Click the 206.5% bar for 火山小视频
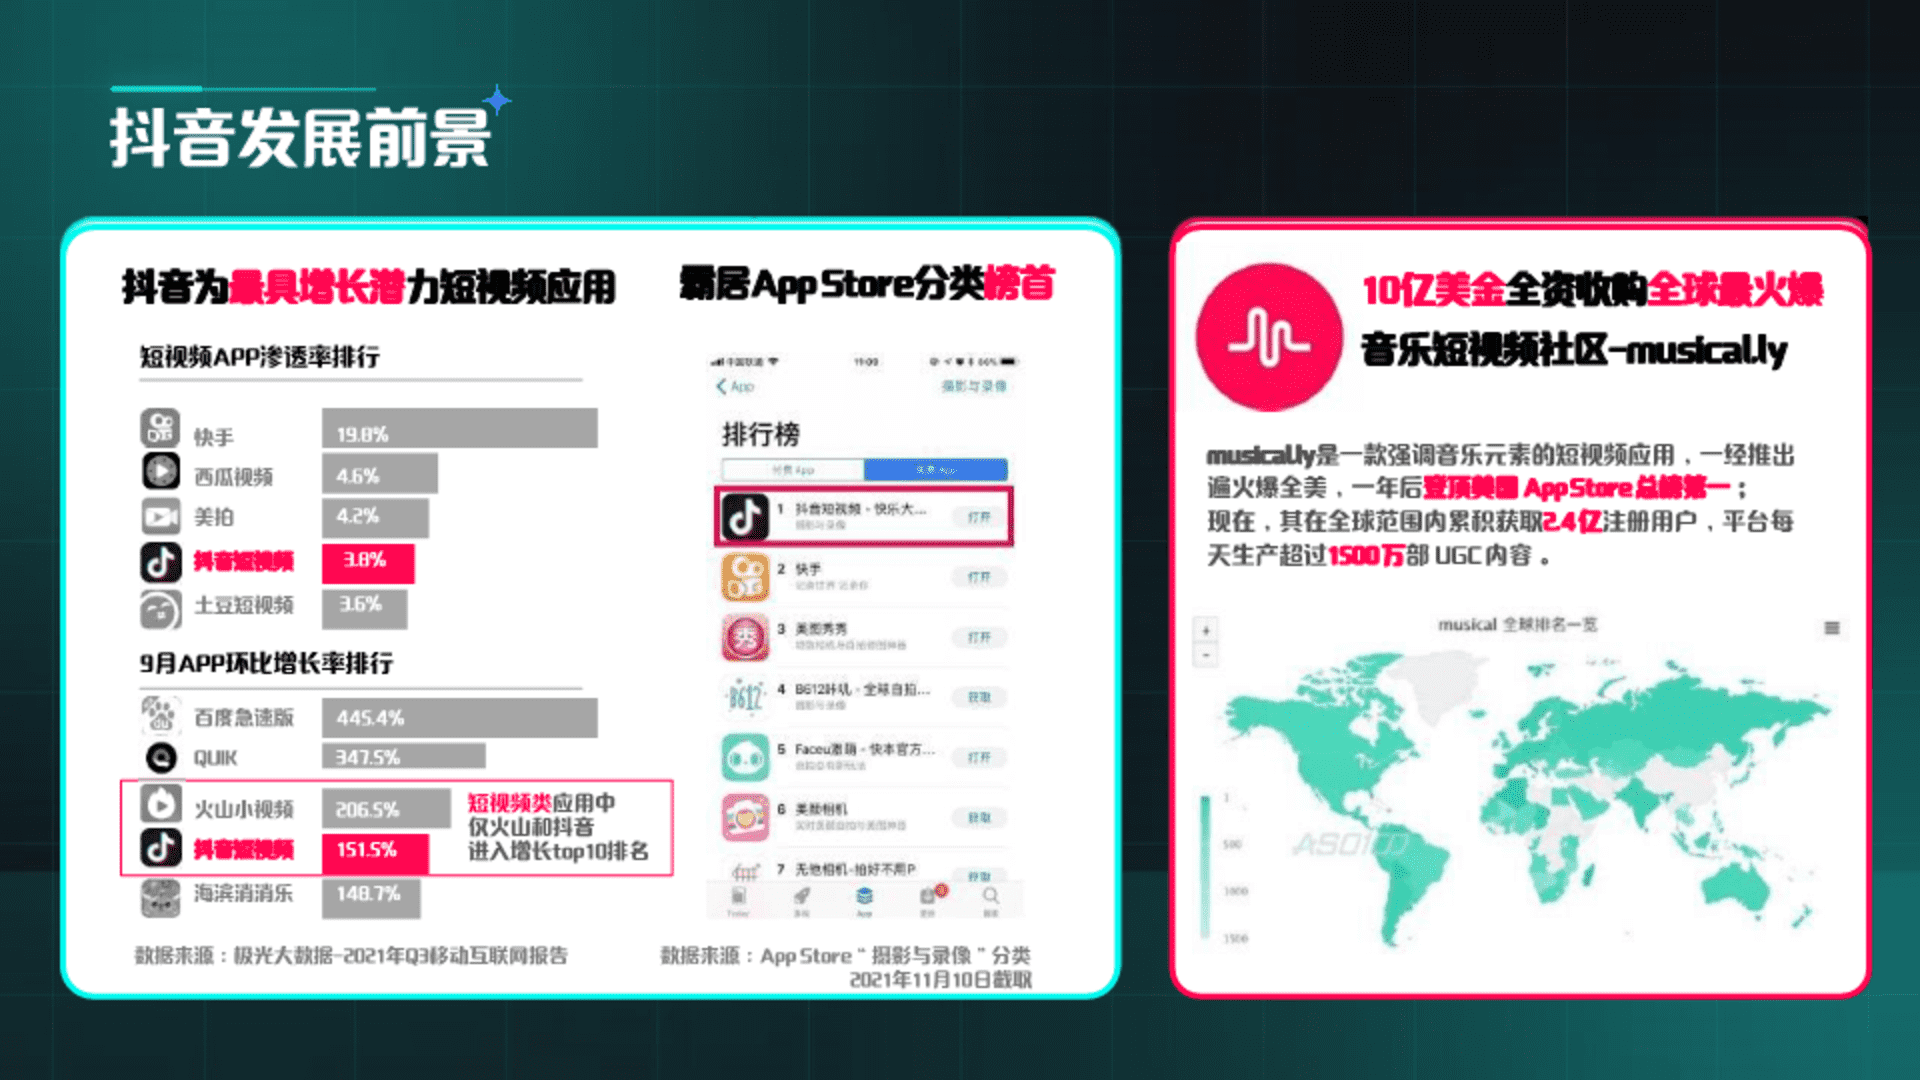1920x1080 pixels. [386, 808]
